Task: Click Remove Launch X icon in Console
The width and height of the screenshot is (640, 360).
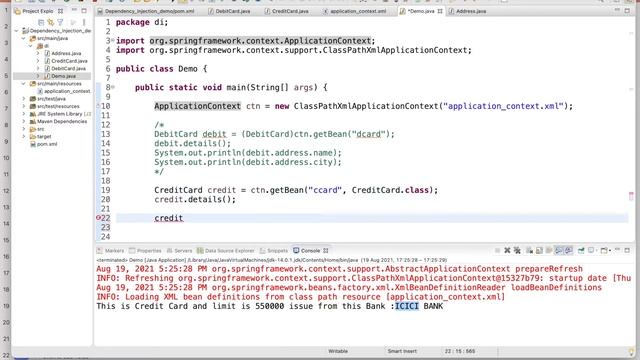Action: [507, 250]
